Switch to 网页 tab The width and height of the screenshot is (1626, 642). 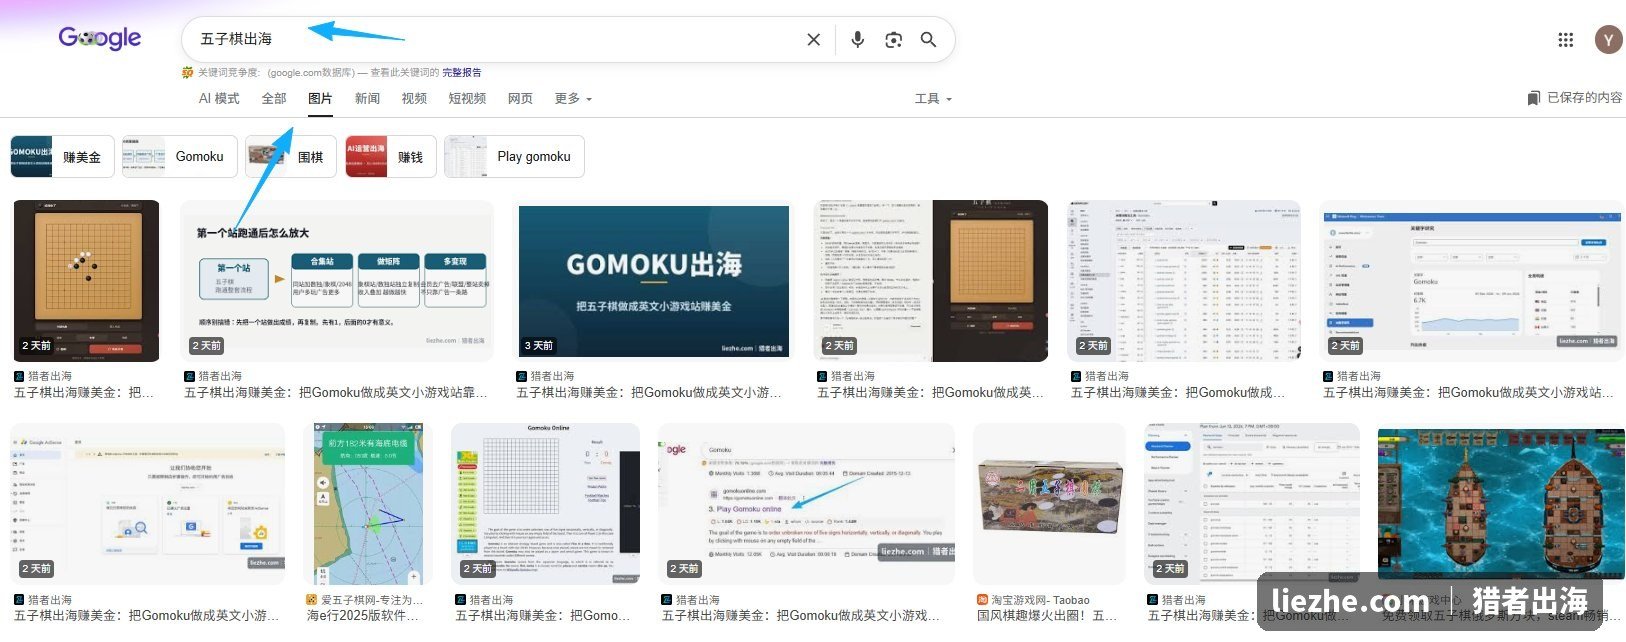click(520, 98)
